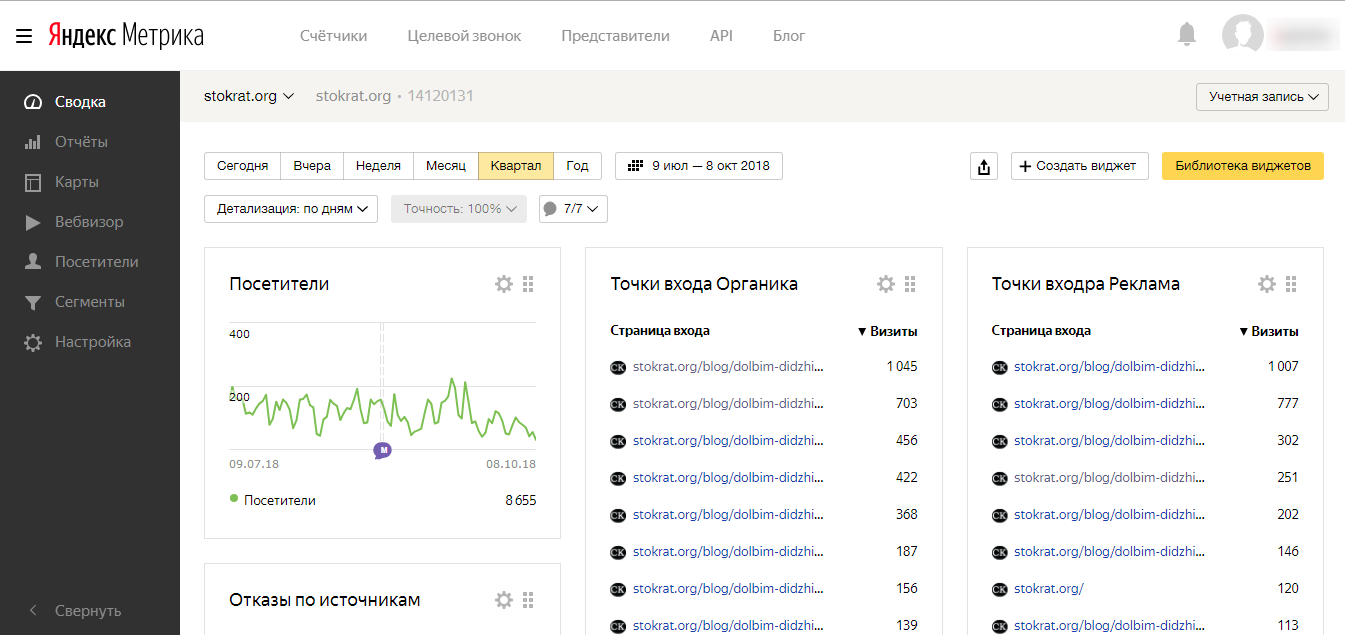Click the notifications bell icon
The height and width of the screenshot is (635, 1345).
pos(1187,35)
